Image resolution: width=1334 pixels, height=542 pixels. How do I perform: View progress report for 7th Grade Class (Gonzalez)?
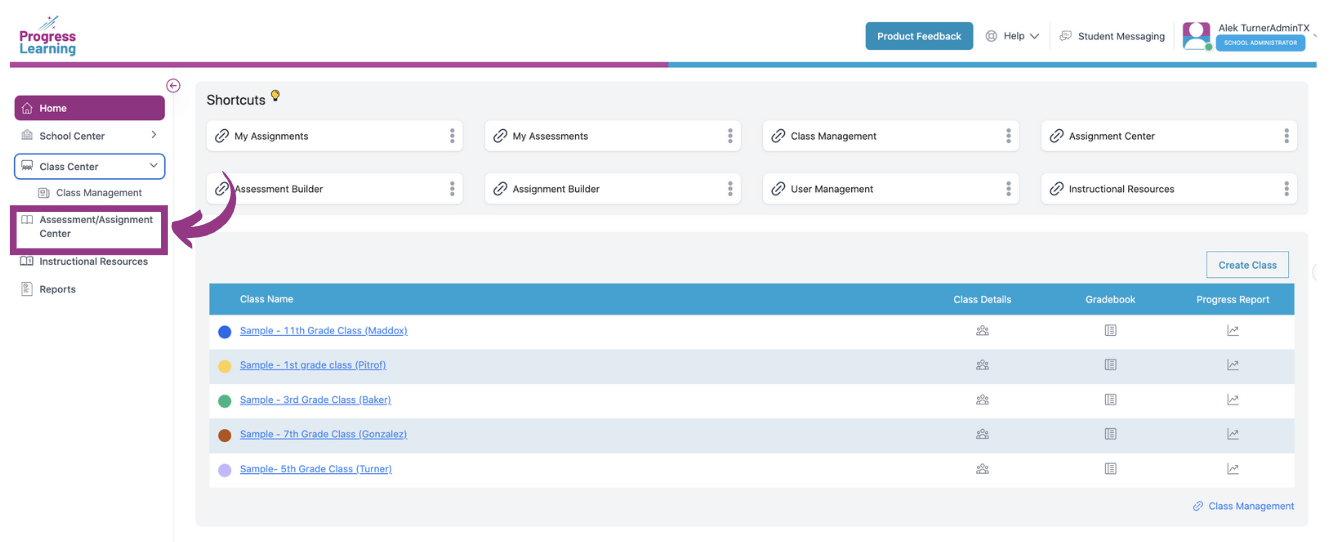pyautogui.click(x=1233, y=434)
